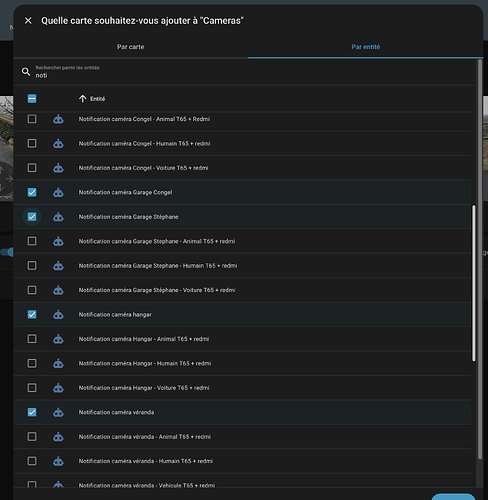Click the search magnifier icon
488x500 pixels.
coord(26,72)
